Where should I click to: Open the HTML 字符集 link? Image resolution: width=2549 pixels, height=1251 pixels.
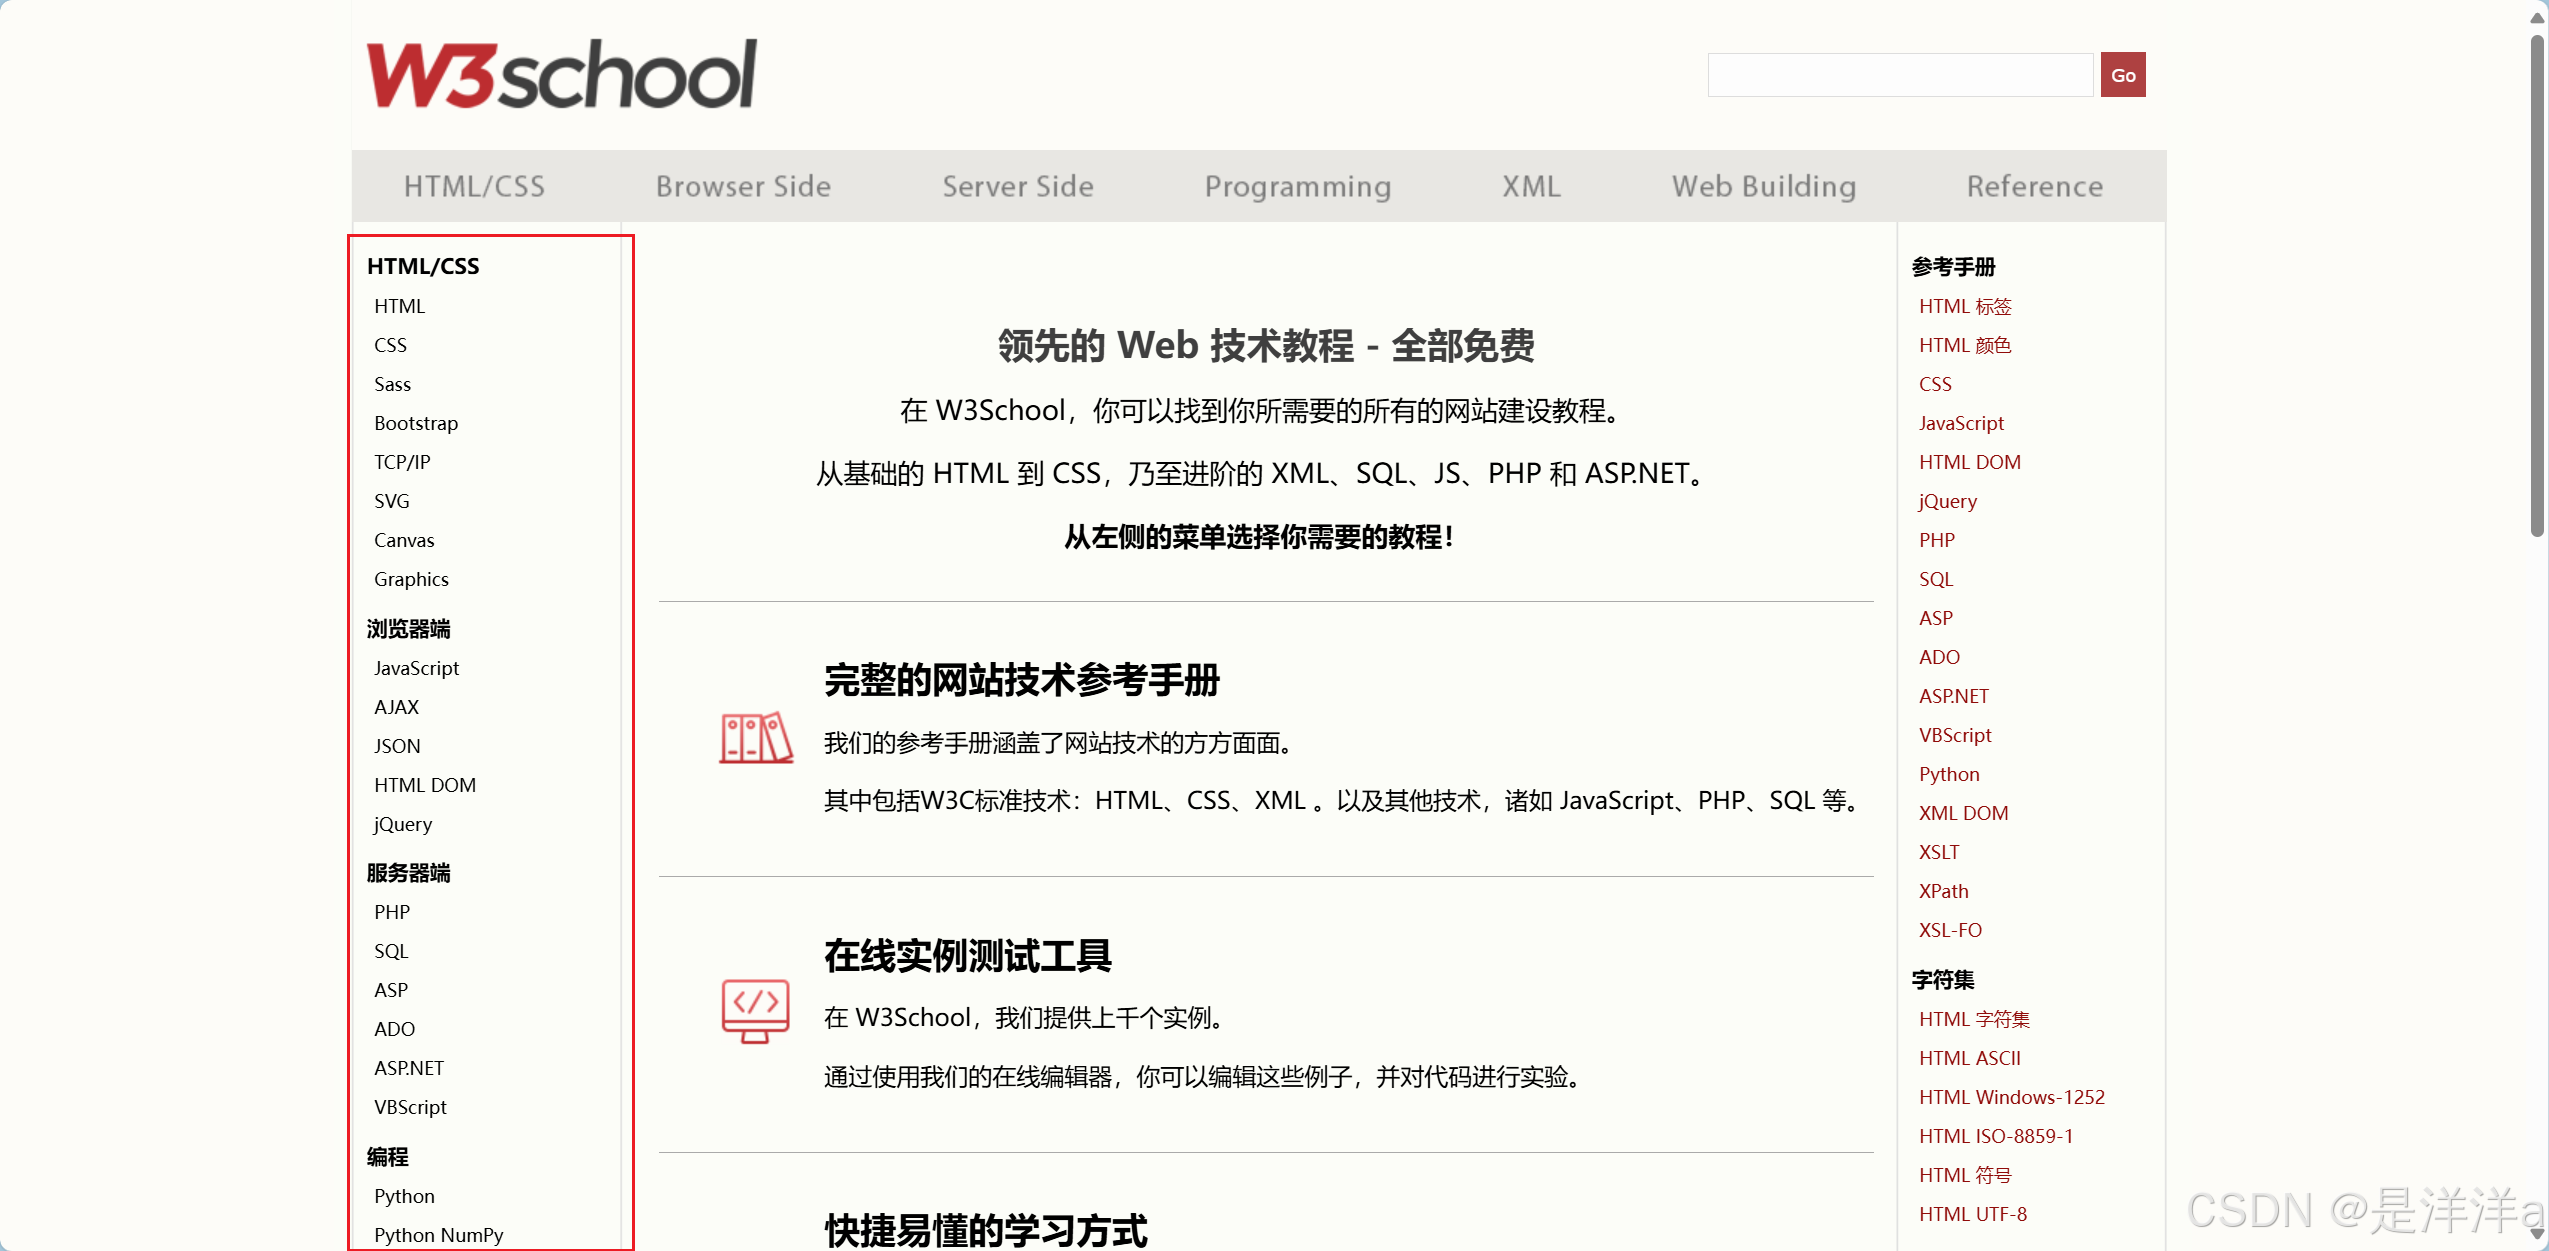1974,1019
